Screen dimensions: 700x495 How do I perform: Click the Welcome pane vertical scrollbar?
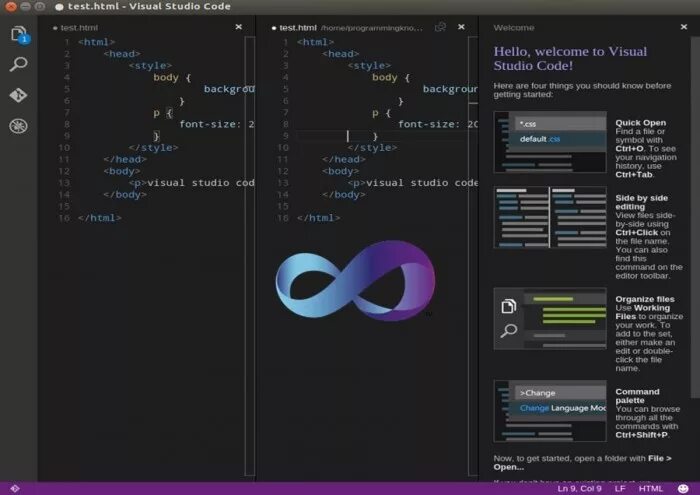click(695, 217)
